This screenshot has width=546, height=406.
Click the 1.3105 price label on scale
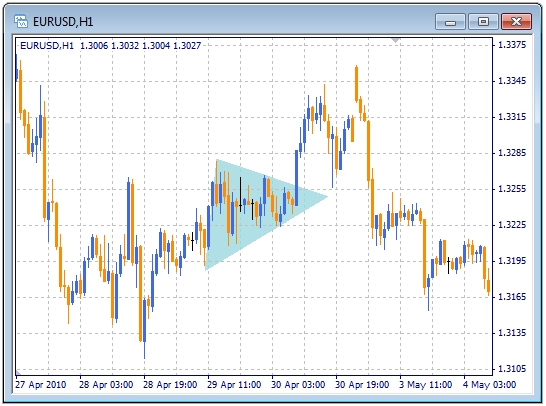pyautogui.click(x=512, y=369)
